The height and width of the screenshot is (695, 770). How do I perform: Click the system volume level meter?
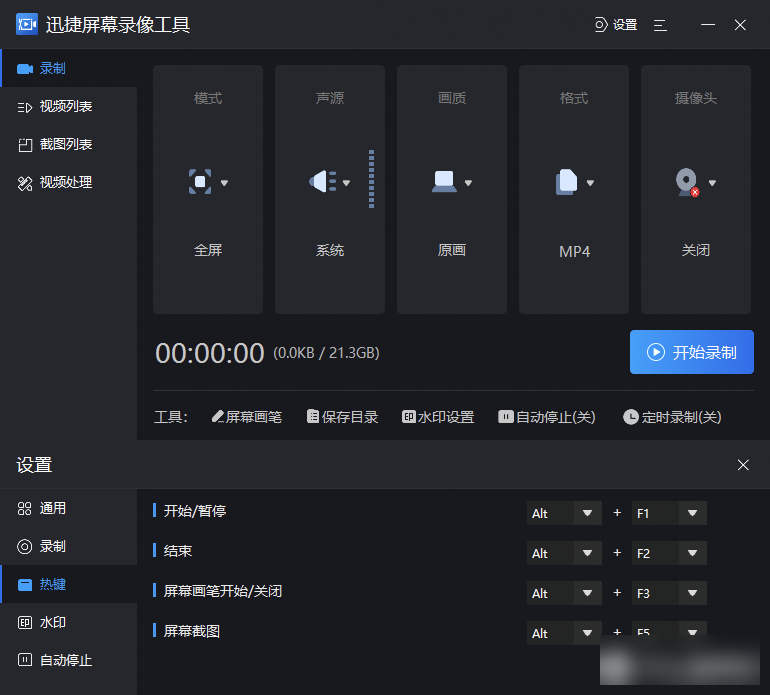point(371,180)
